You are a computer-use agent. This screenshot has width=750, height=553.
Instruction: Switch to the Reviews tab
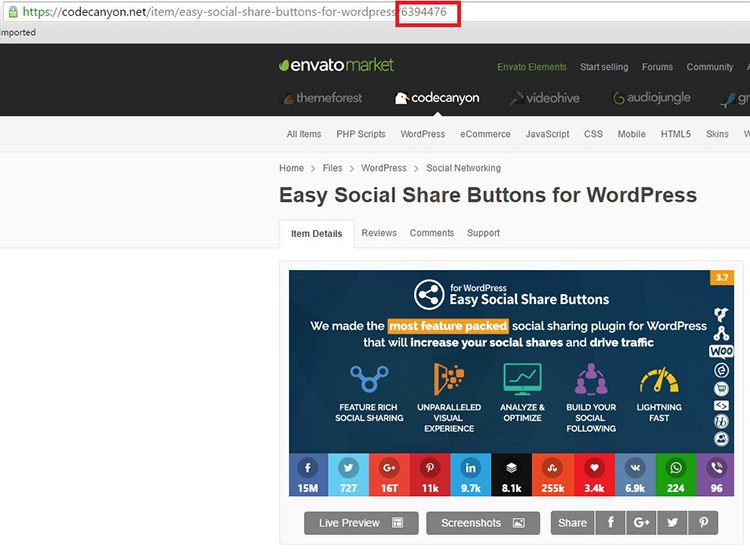[379, 233]
